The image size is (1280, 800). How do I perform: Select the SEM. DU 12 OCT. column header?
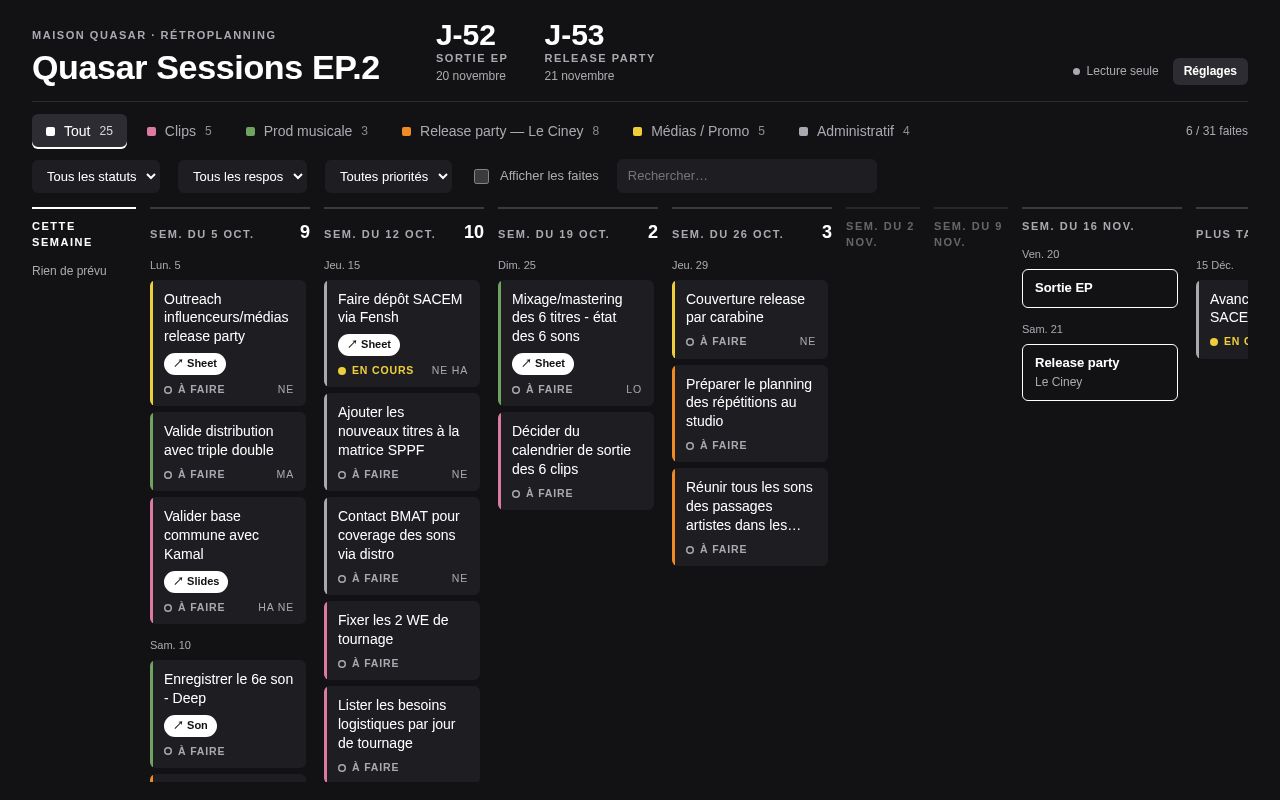(x=404, y=233)
